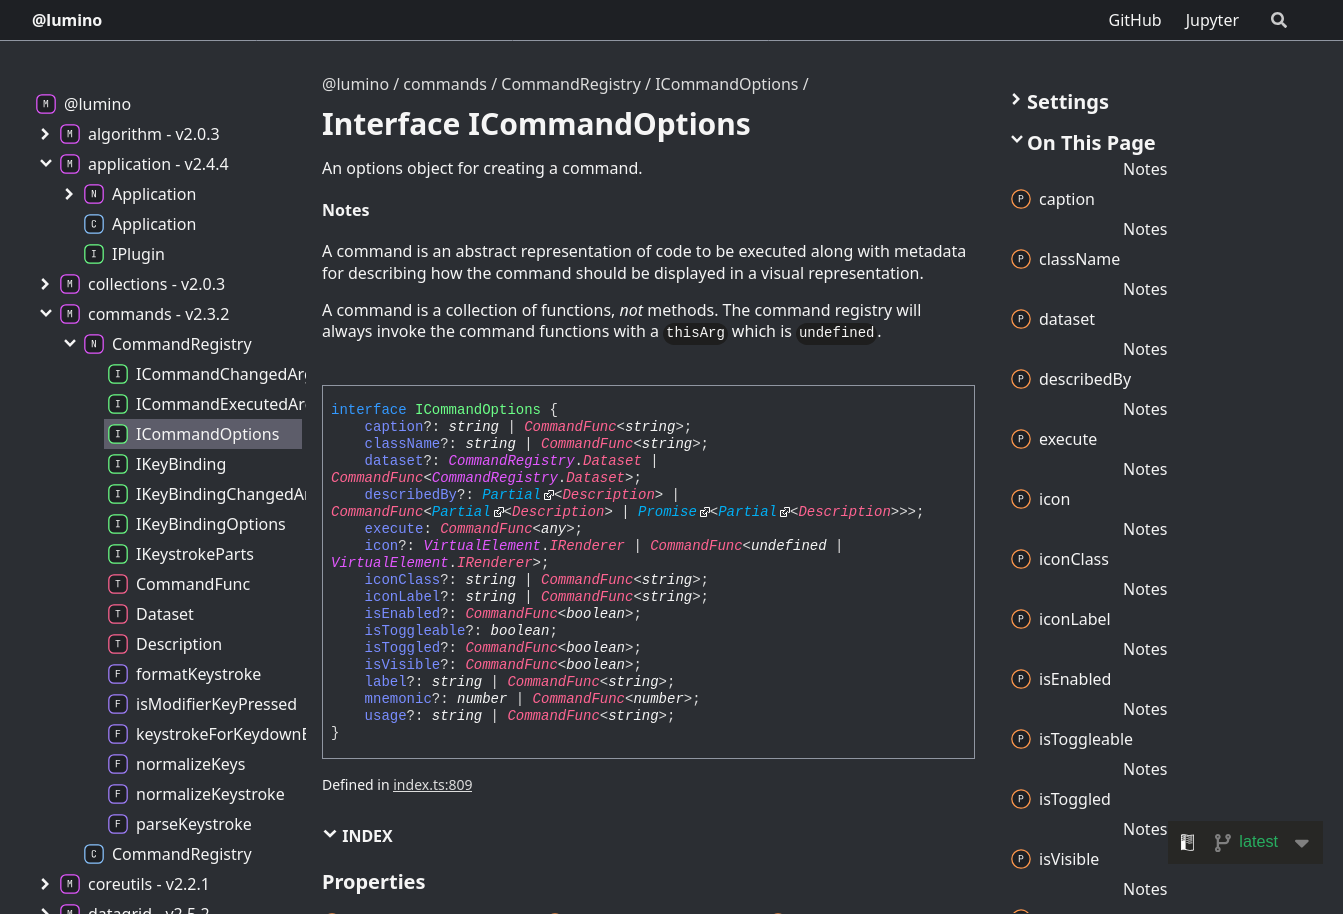The width and height of the screenshot is (1343, 914).
Task: Collapse the CommandRegistry namespace node
Action: pos(69,344)
